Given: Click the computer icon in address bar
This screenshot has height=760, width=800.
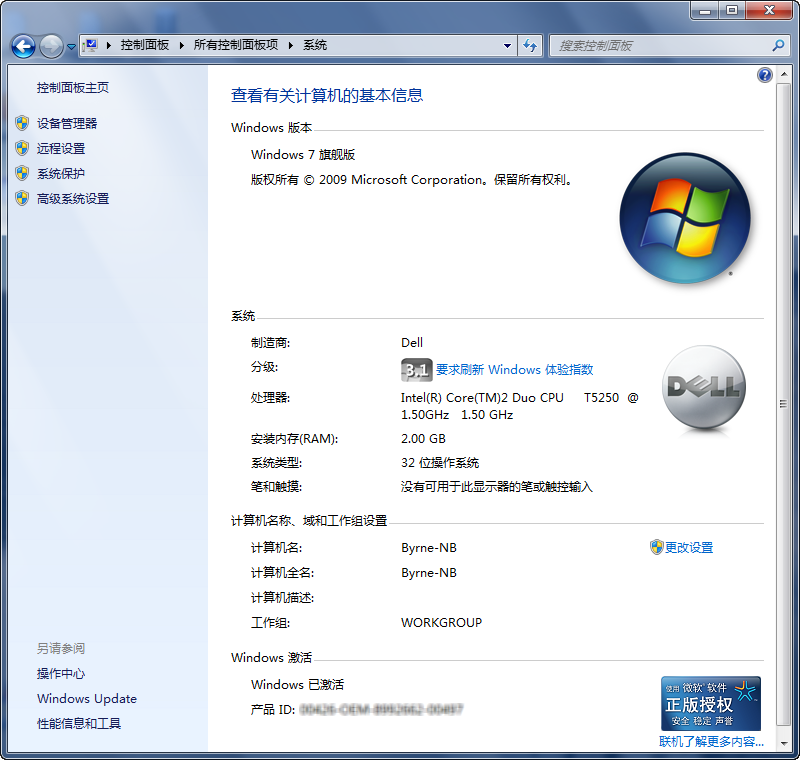Looking at the screenshot, I should pos(91,45).
